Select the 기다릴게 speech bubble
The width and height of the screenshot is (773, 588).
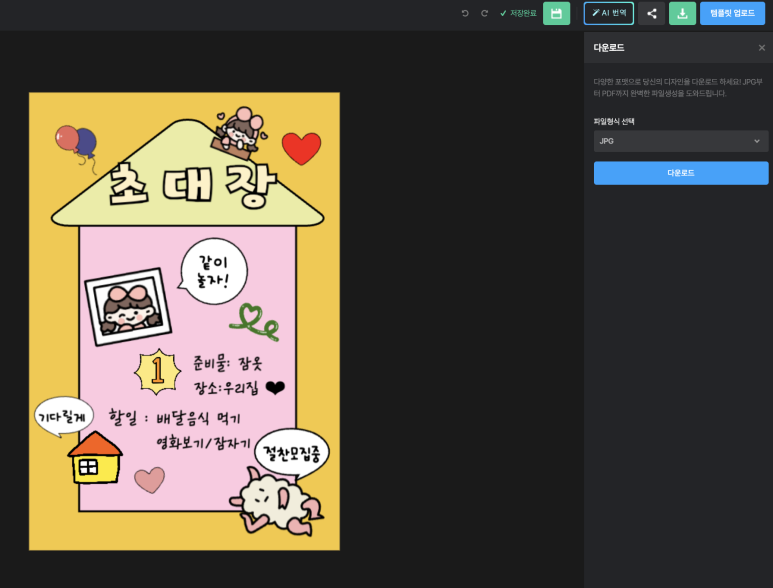pyautogui.click(x=63, y=417)
